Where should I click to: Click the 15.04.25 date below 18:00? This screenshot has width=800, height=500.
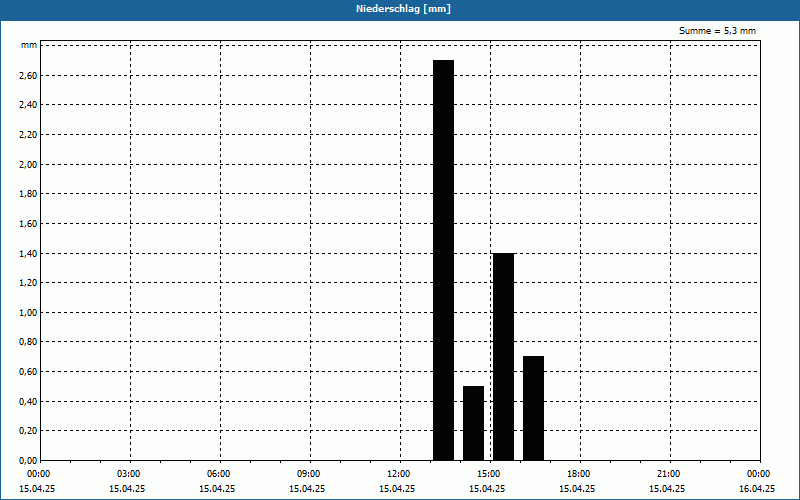pos(577,489)
